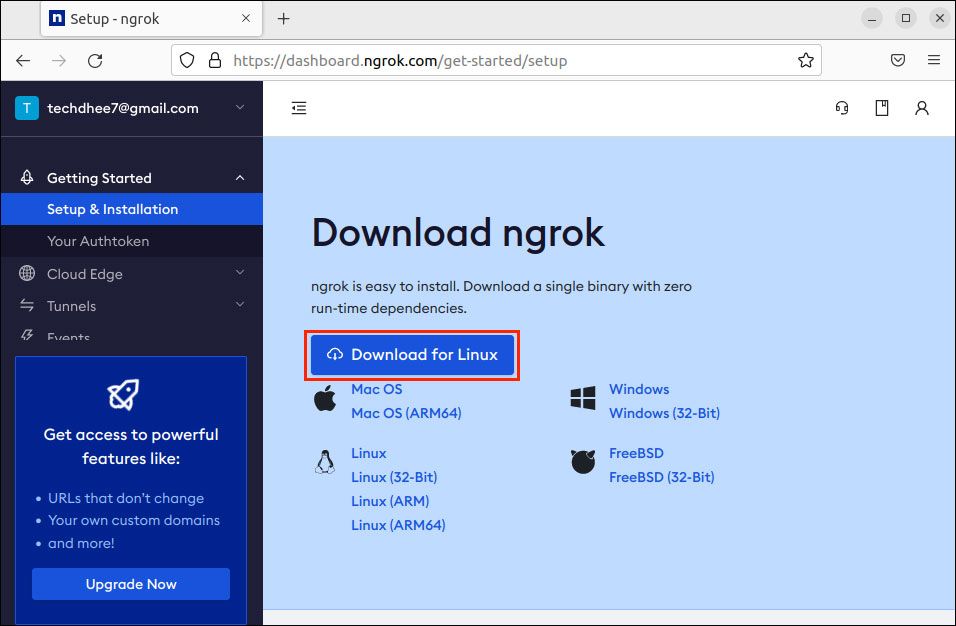Click the Cloud Edge globe icon
Screen dimensions: 956x626
27,273
